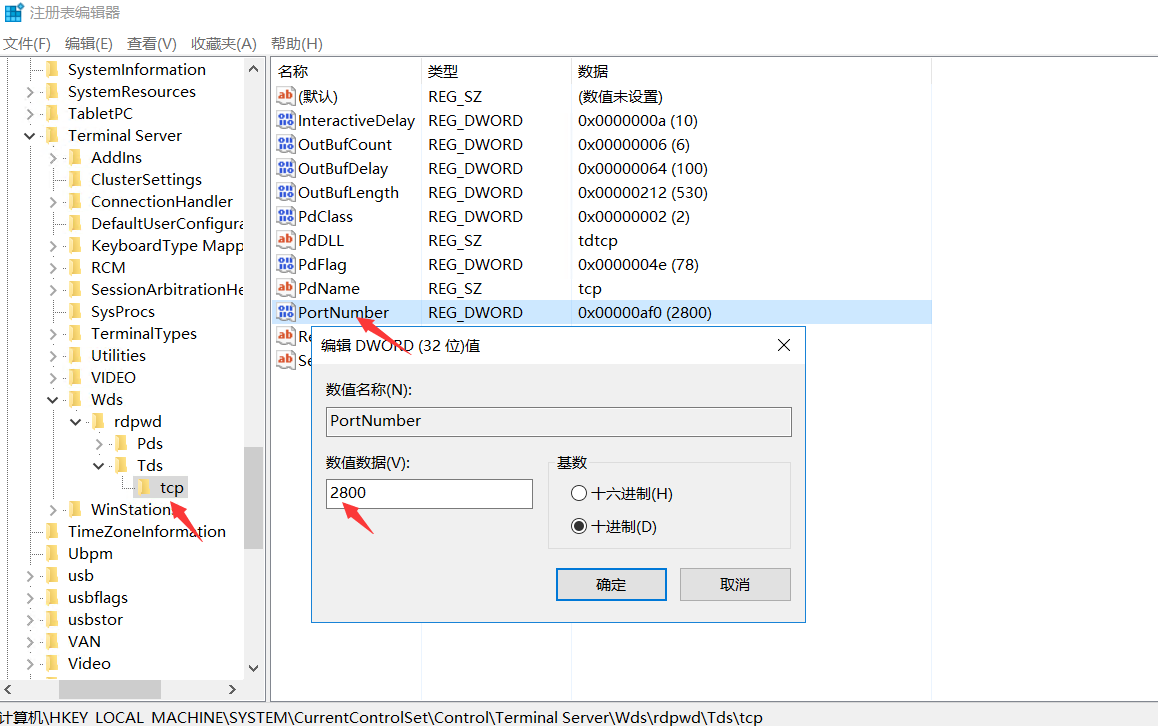Click inside the 数值数据 input field
1158x726 pixels.
[428, 493]
